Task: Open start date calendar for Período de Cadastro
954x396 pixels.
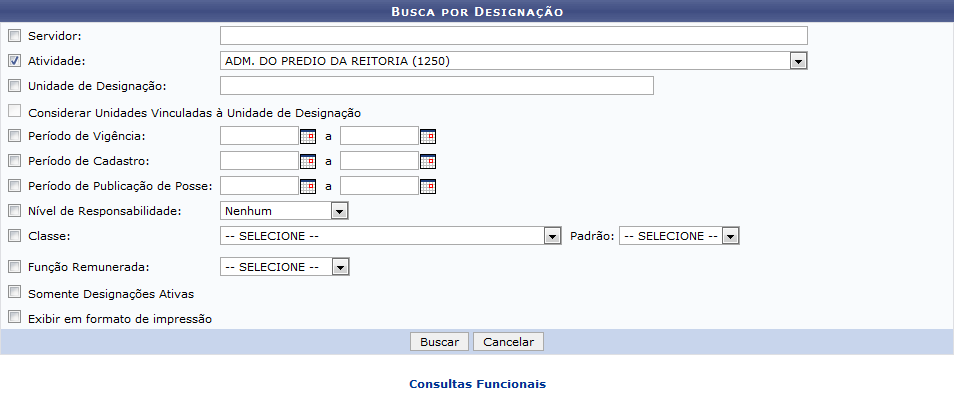Action: 308,161
